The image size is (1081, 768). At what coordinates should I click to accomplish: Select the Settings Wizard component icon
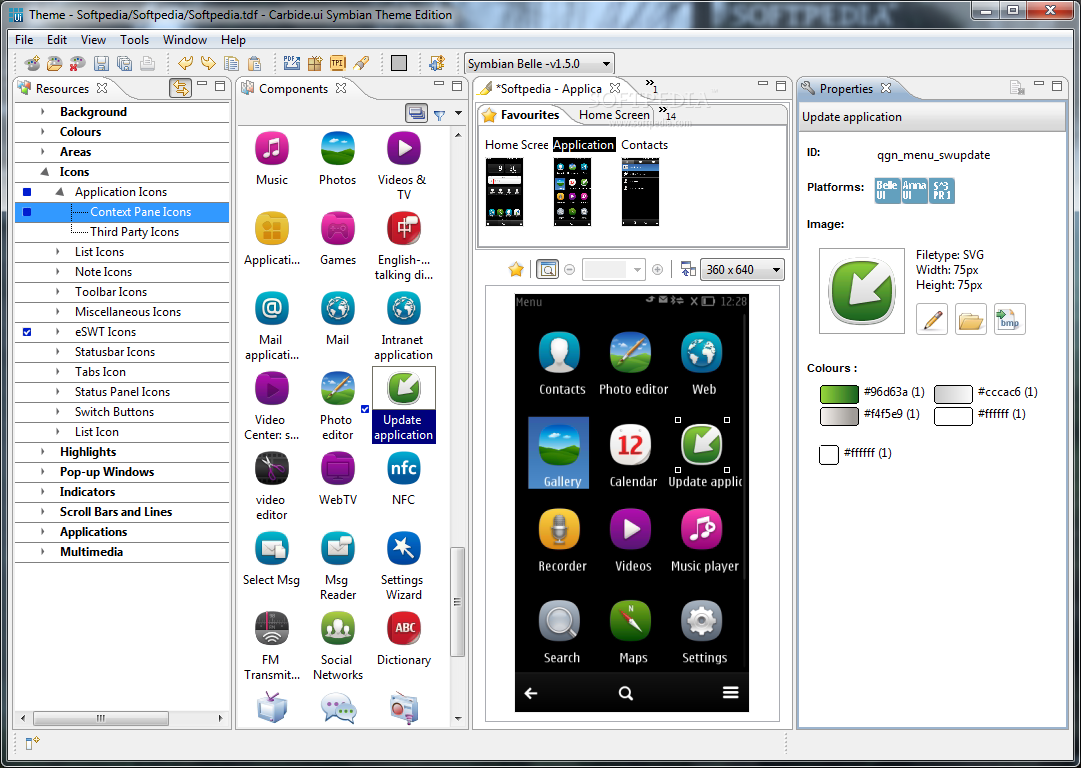point(403,549)
